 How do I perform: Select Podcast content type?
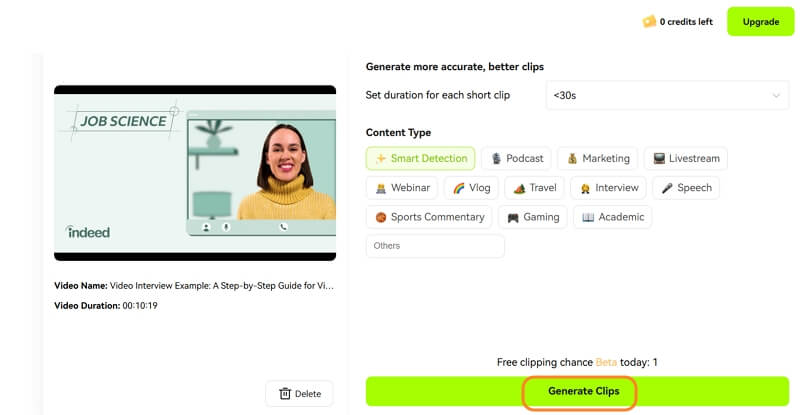[516, 158]
